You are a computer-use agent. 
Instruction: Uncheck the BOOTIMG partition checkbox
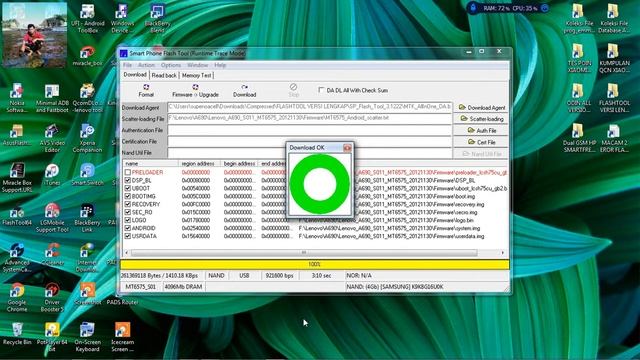point(128,196)
